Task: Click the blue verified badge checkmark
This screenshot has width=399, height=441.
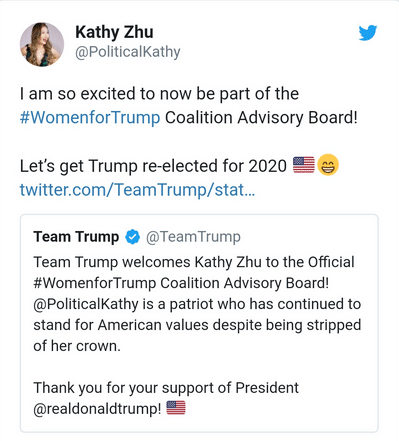Action: click(133, 237)
